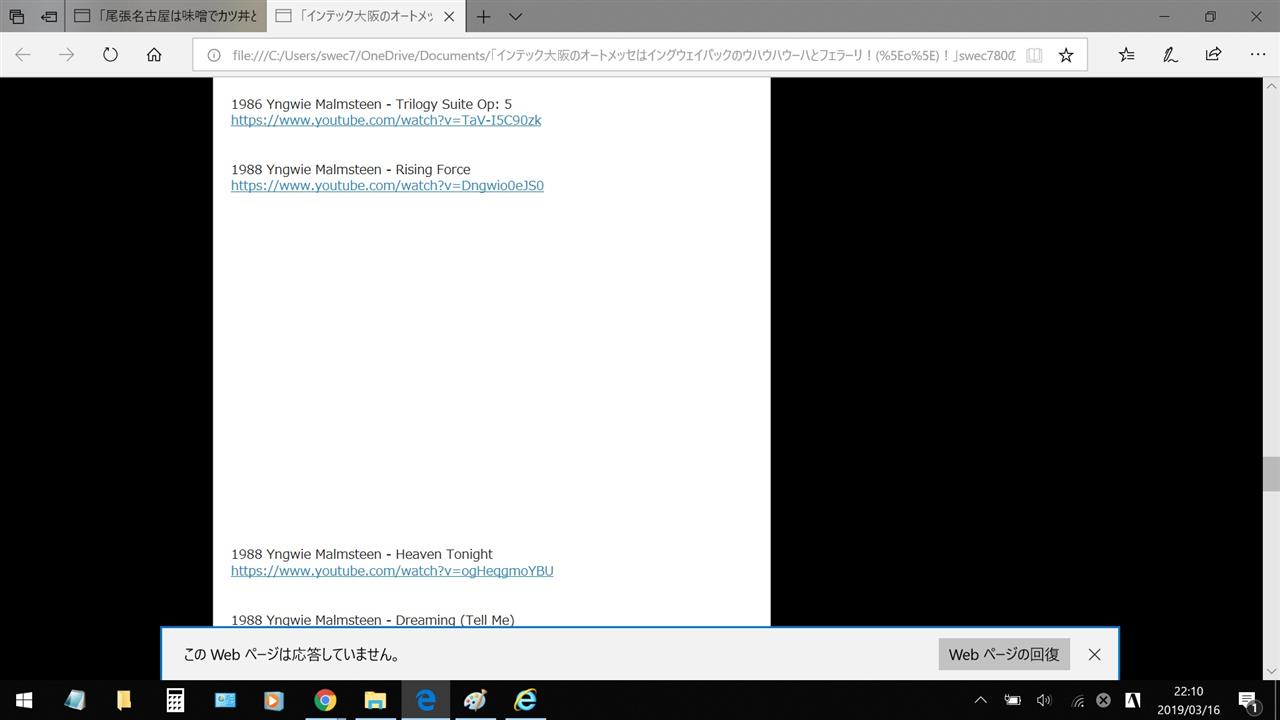Open the Heaven Tonight YouTube link
The width and height of the screenshot is (1280, 720).
392,571
